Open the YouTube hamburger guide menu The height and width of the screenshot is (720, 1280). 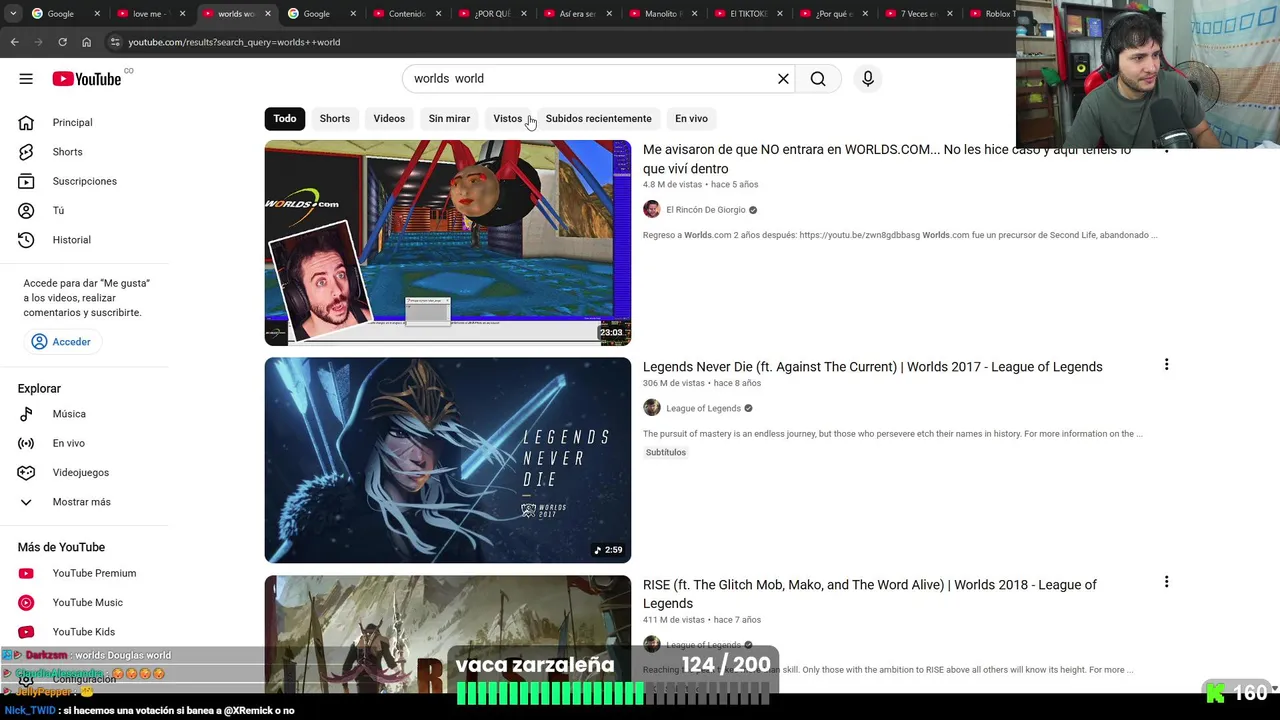point(26,79)
